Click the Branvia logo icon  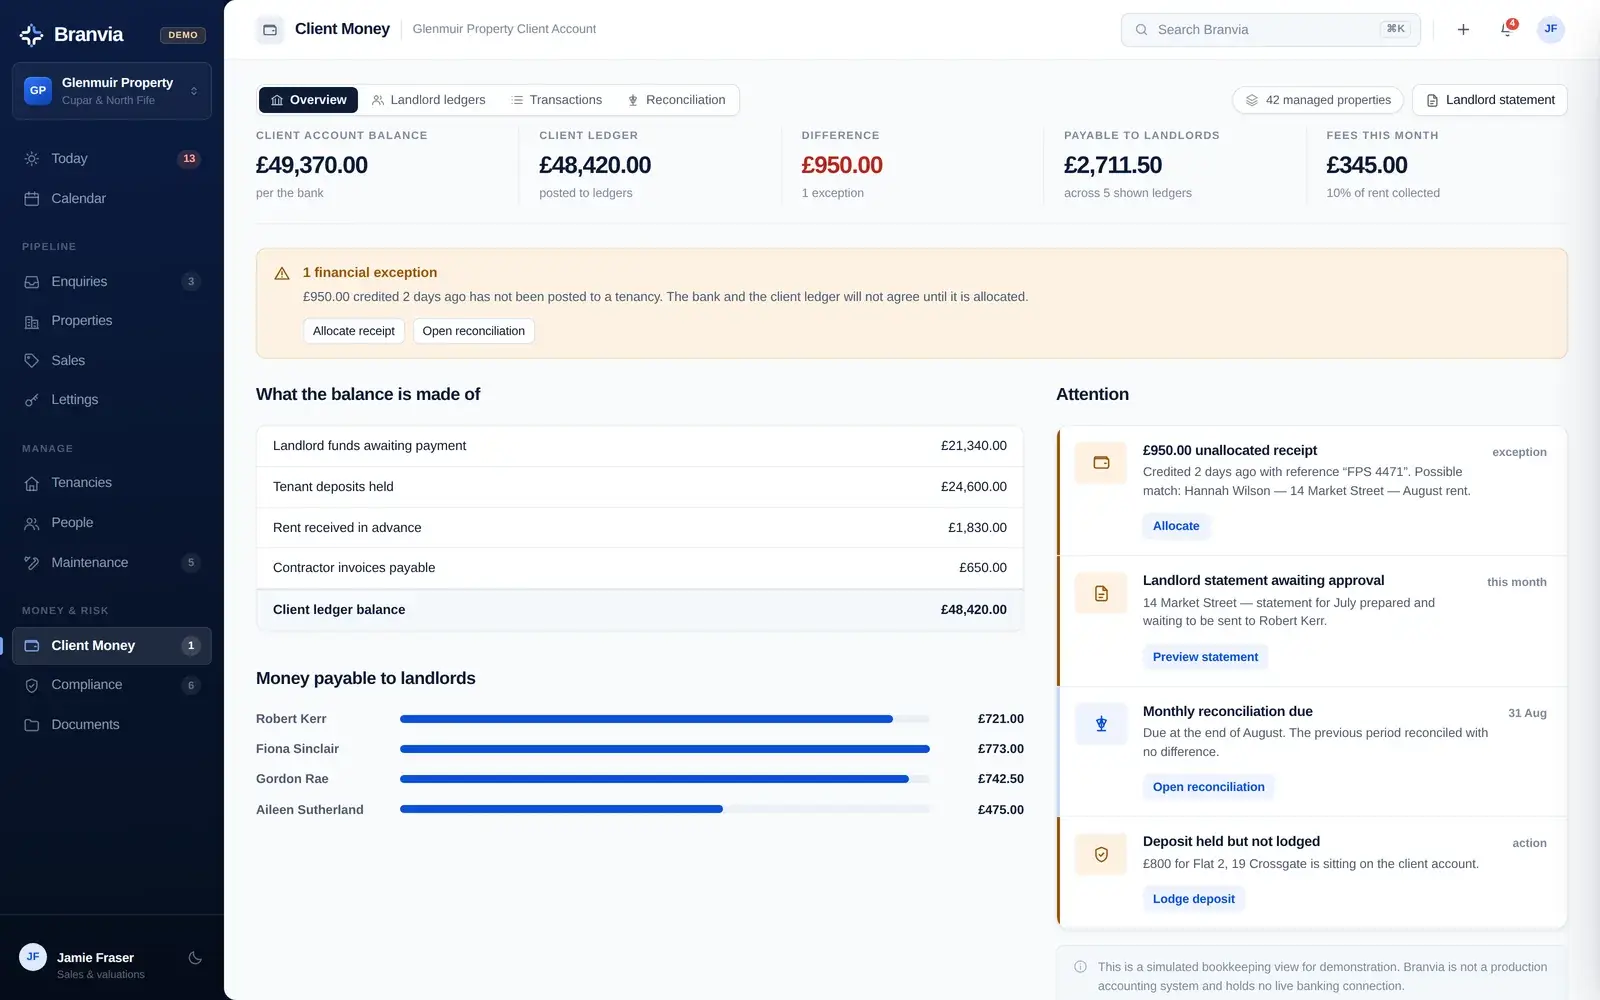coord(31,35)
